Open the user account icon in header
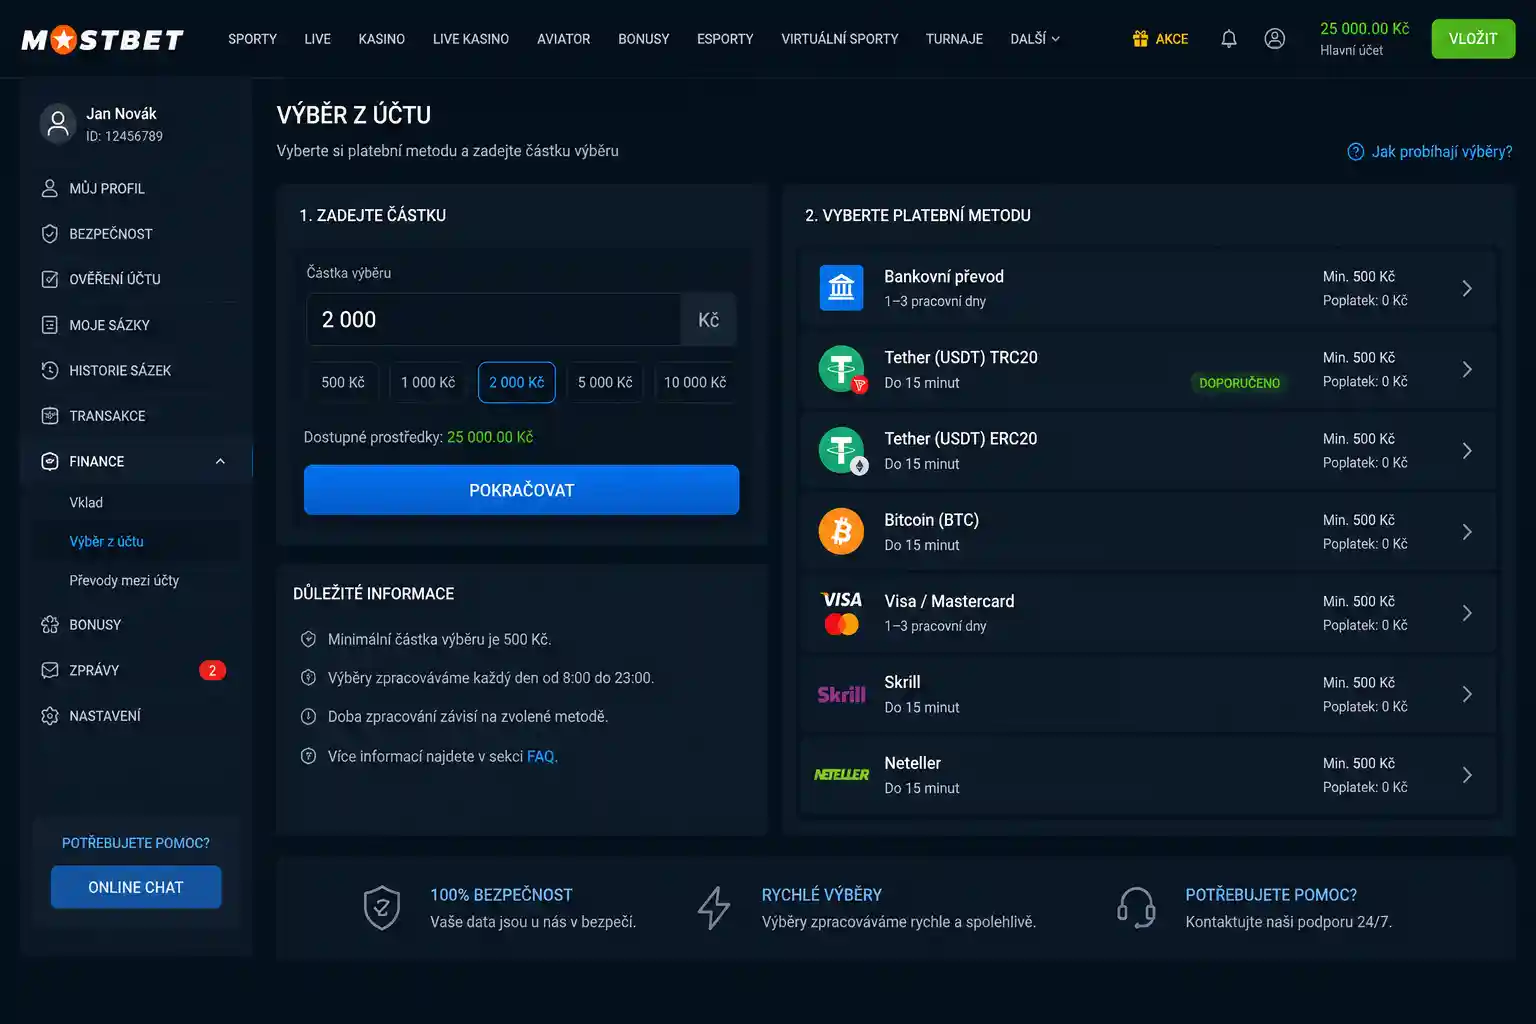1536x1024 pixels. coord(1274,39)
